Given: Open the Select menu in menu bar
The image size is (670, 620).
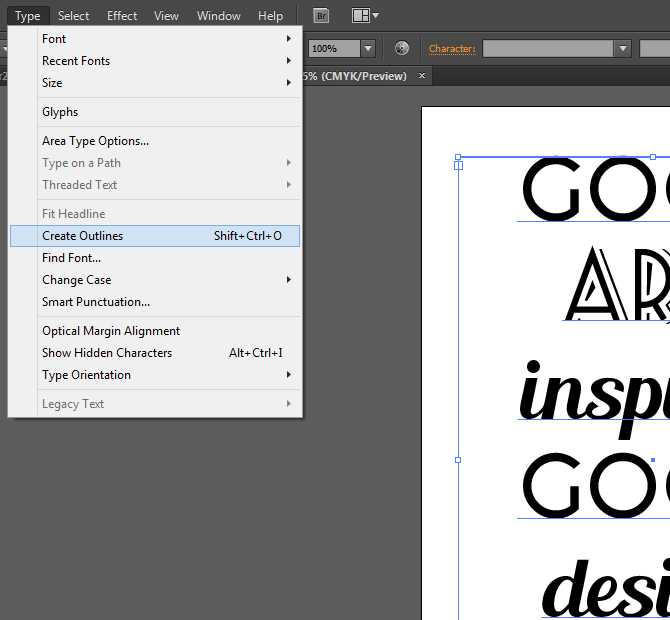Looking at the screenshot, I should click(x=73, y=16).
